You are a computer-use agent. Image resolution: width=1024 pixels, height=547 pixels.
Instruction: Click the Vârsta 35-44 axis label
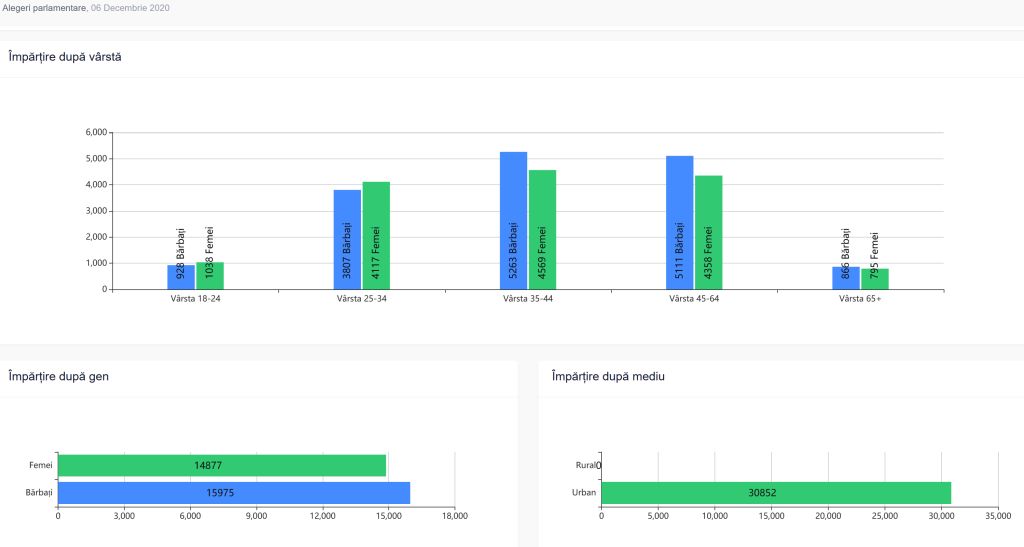tap(528, 299)
